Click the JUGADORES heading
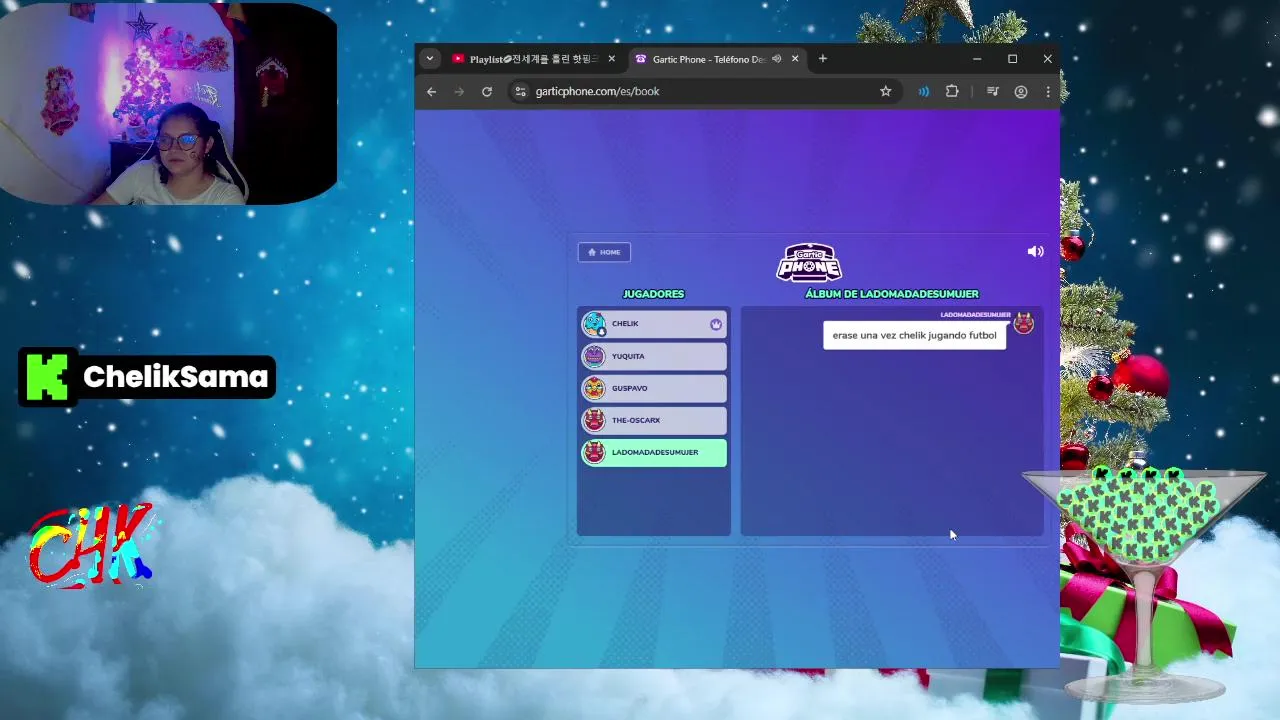The height and width of the screenshot is (720, 1280). (x=653, y=294)
